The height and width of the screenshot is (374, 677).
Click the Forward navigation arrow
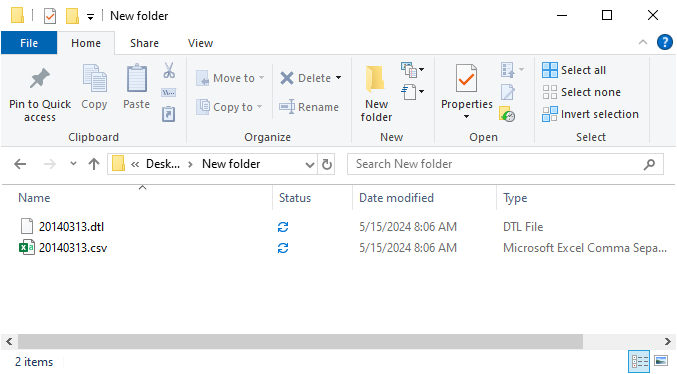pos(50,164)
